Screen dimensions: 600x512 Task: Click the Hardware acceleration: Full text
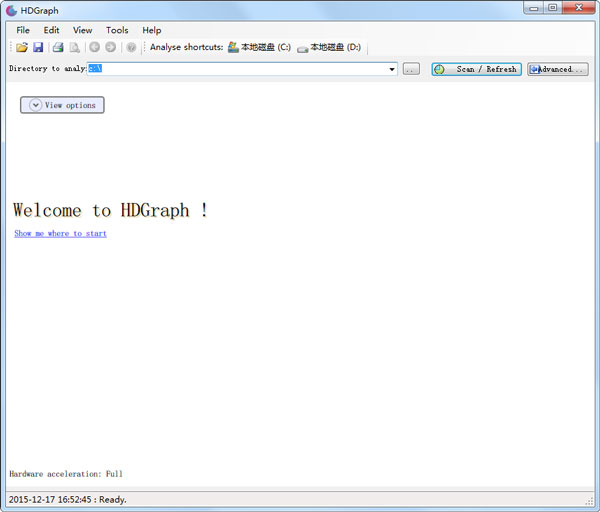pyautogui.click(x=66, y=474)
